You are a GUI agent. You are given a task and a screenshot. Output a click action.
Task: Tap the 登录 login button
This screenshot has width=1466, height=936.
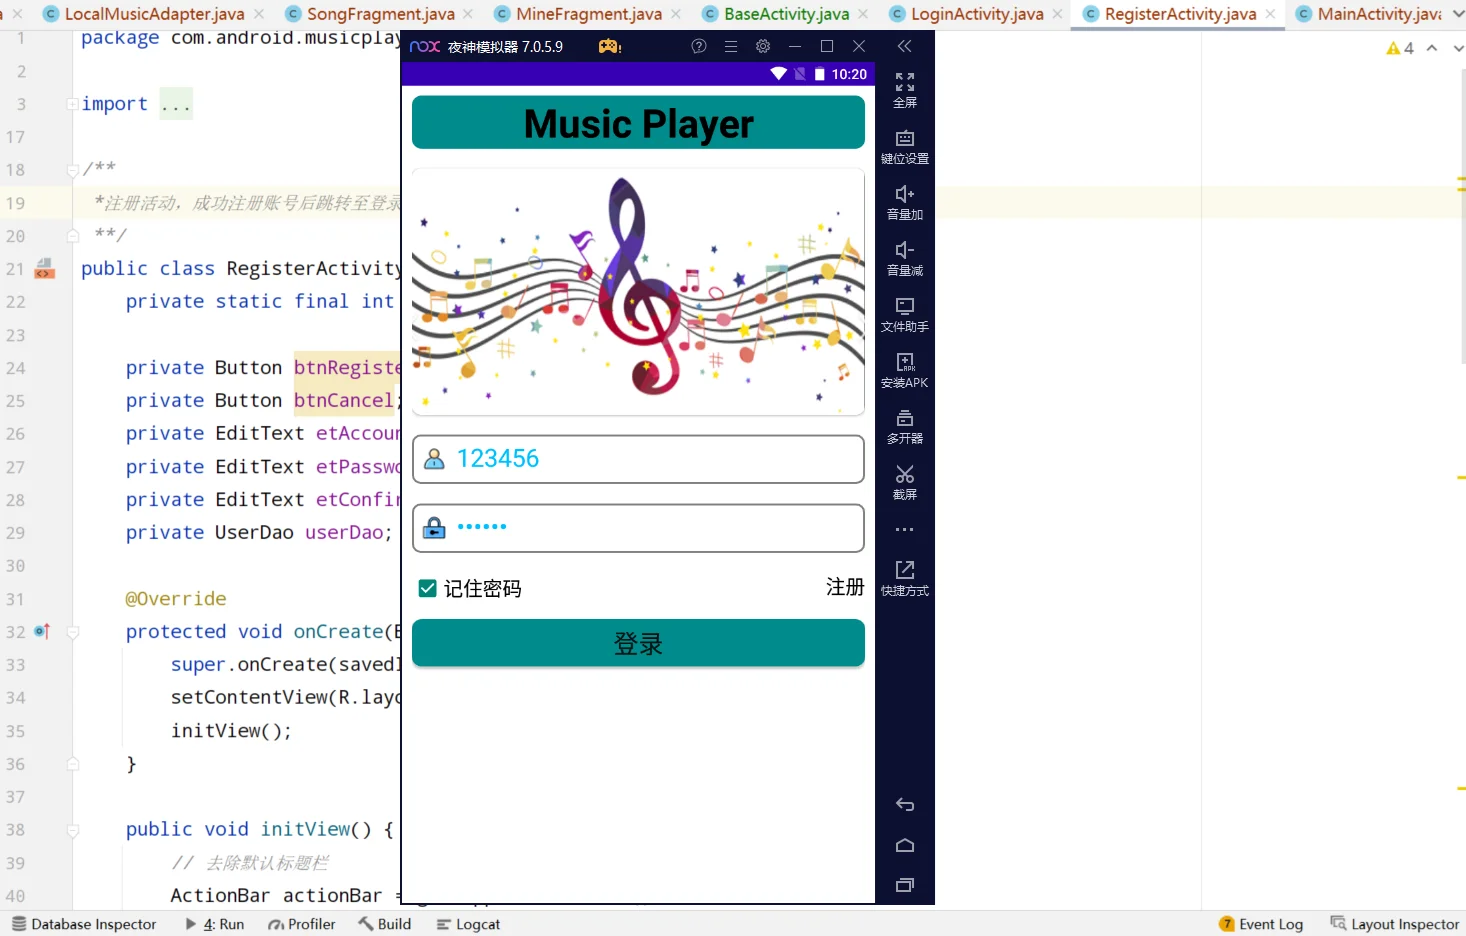coord(638,643)
